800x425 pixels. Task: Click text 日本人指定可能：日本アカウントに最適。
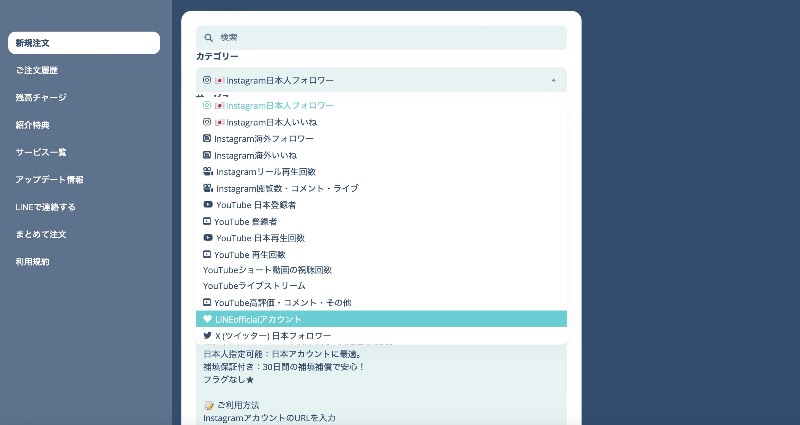283,354
